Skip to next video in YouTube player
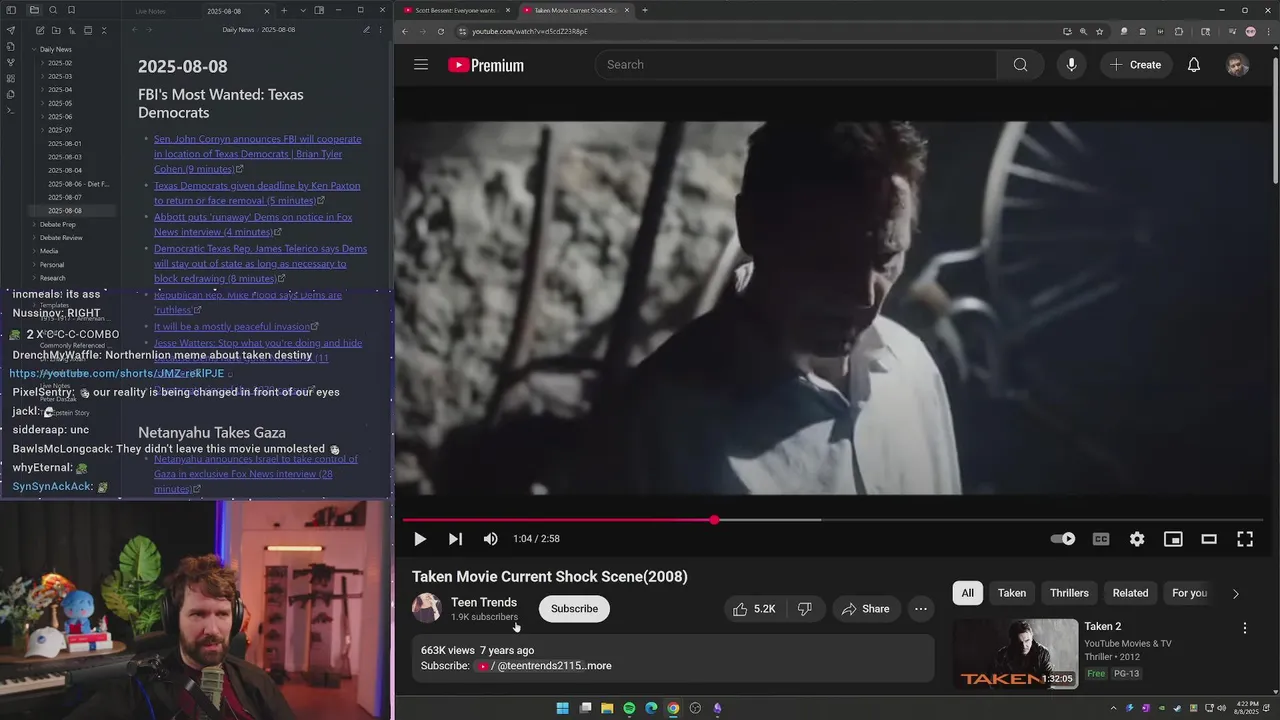Screen dimensions: 1280x720 (x=455, y=539)
